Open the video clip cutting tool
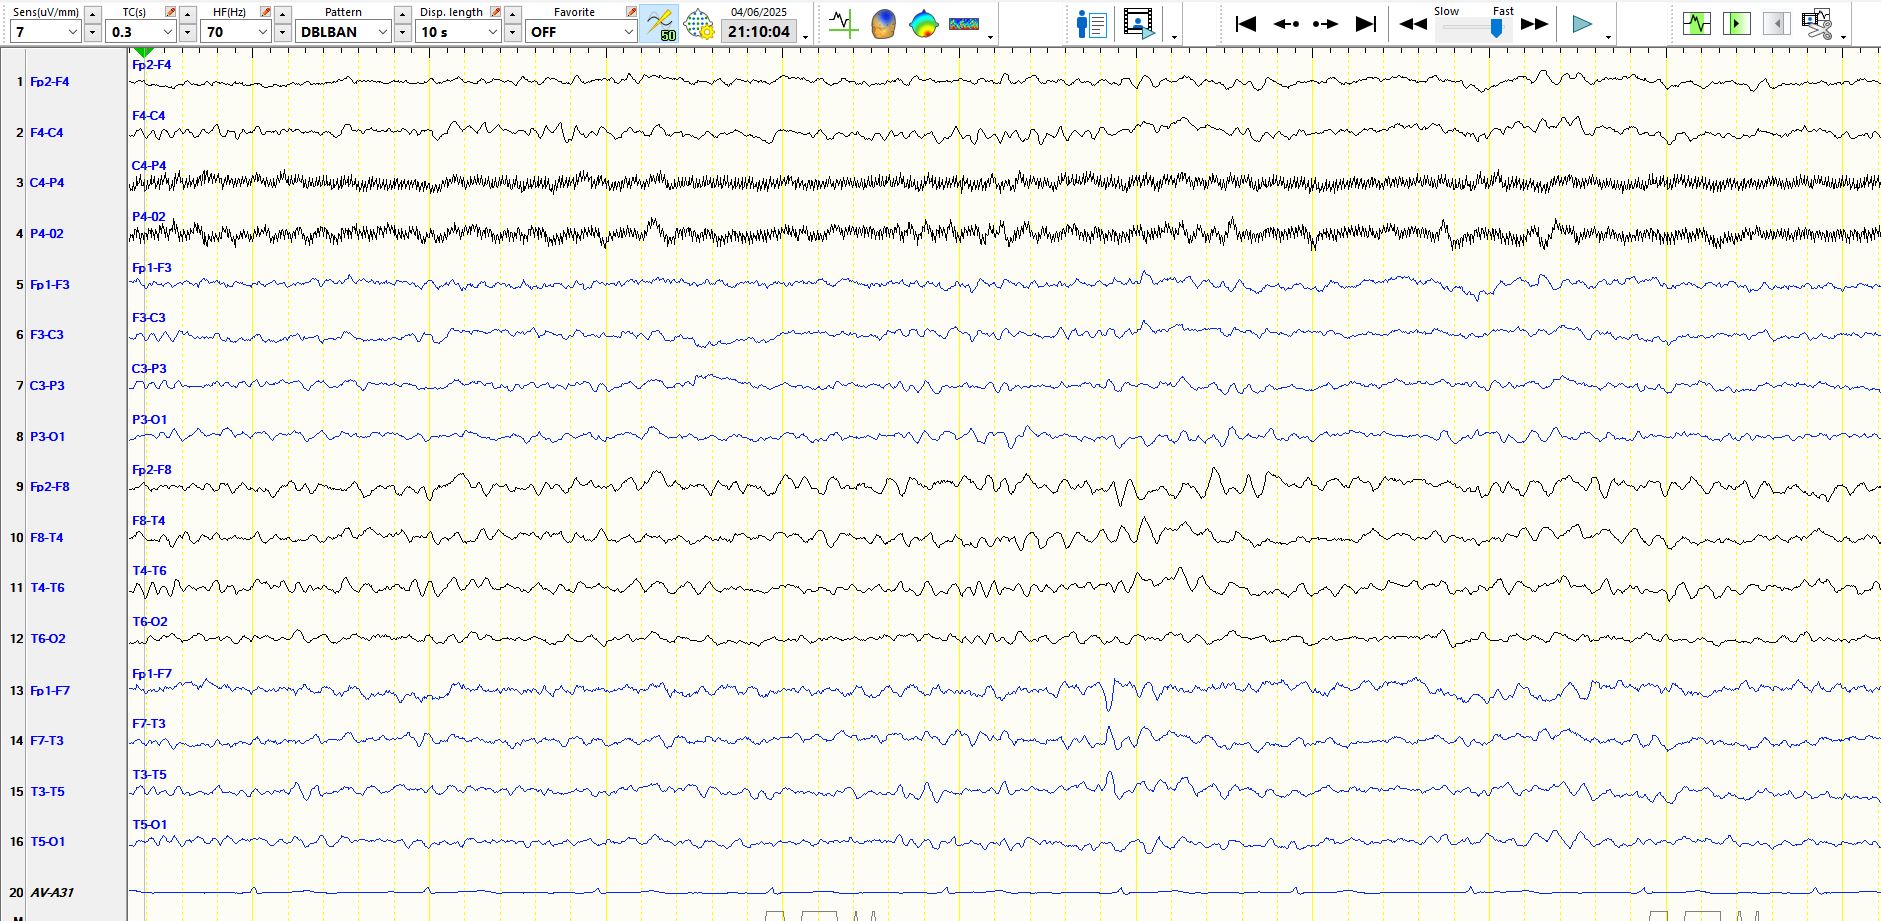This screenshot has width=1881, height=921. [x=1817, y=23]
